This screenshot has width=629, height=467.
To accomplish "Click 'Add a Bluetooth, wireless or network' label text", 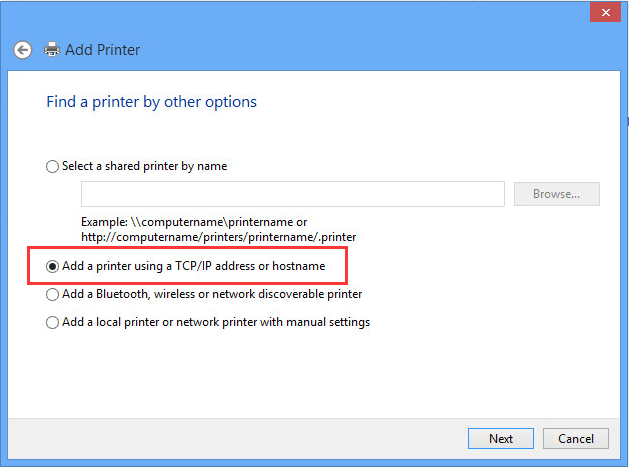I will (212, 295).
